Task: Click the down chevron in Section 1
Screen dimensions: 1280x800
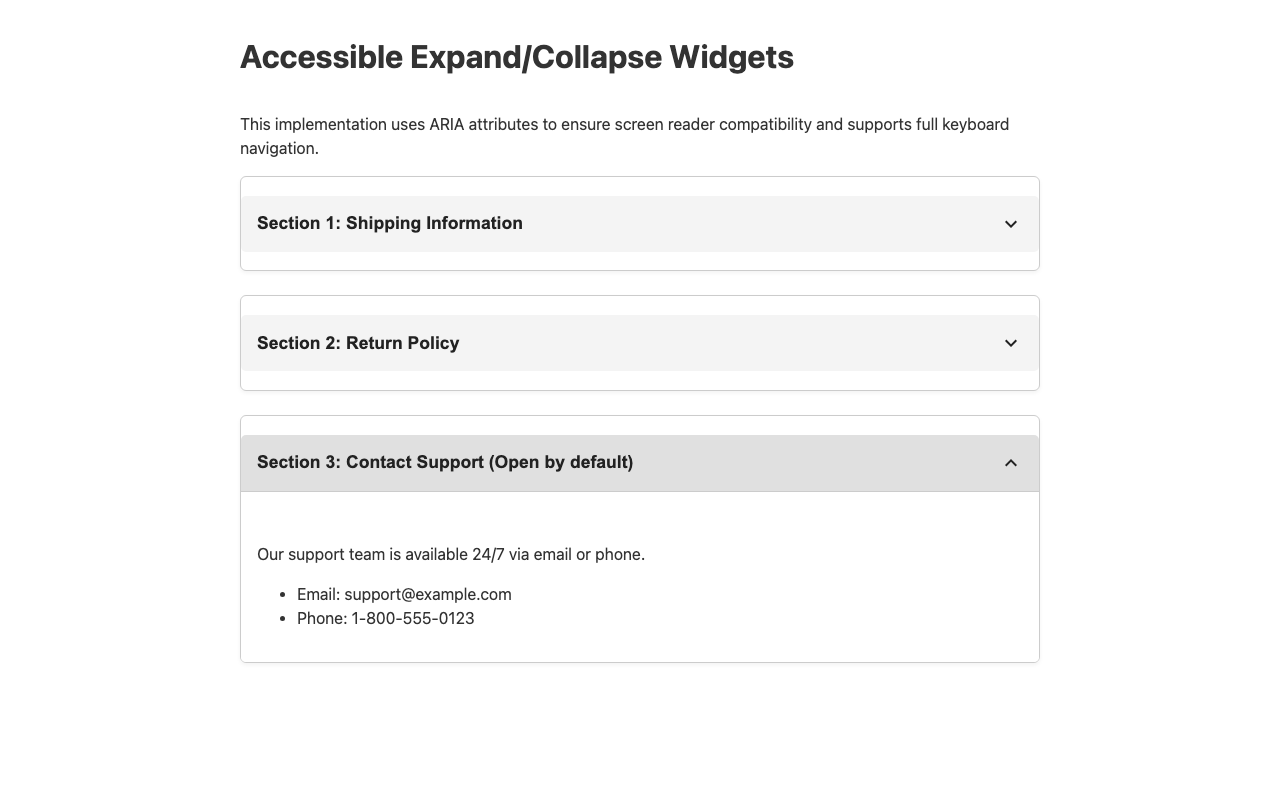Action: tap(1011, 224)
